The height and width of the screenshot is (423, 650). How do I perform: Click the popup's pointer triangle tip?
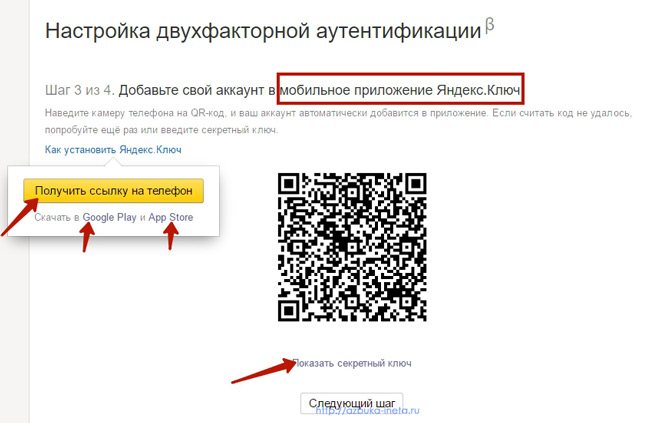(114, 161)
